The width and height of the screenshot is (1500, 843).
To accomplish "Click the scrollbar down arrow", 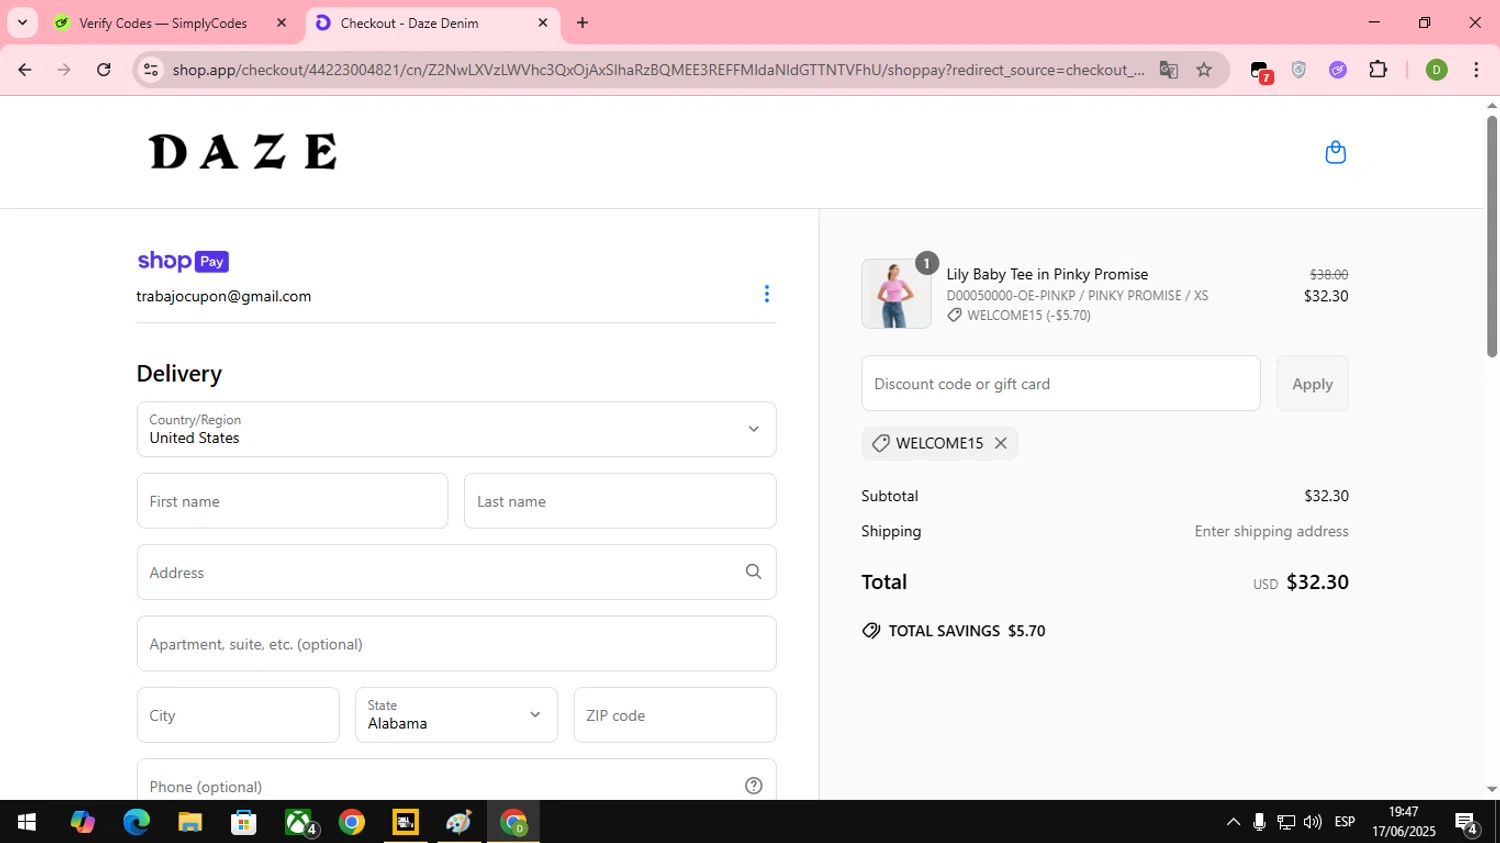I will tap(1491, 789).
